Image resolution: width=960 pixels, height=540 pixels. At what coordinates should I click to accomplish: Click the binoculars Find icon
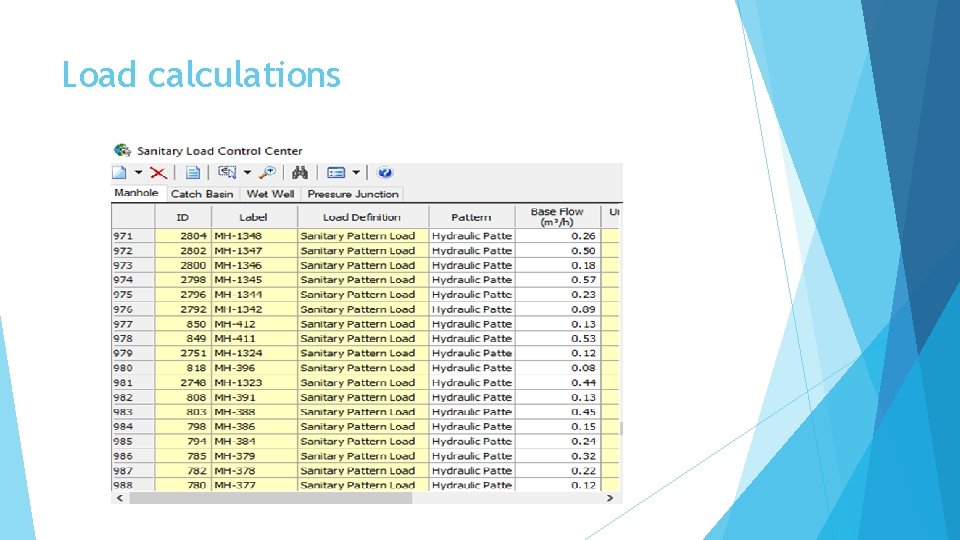coord(299,173)
